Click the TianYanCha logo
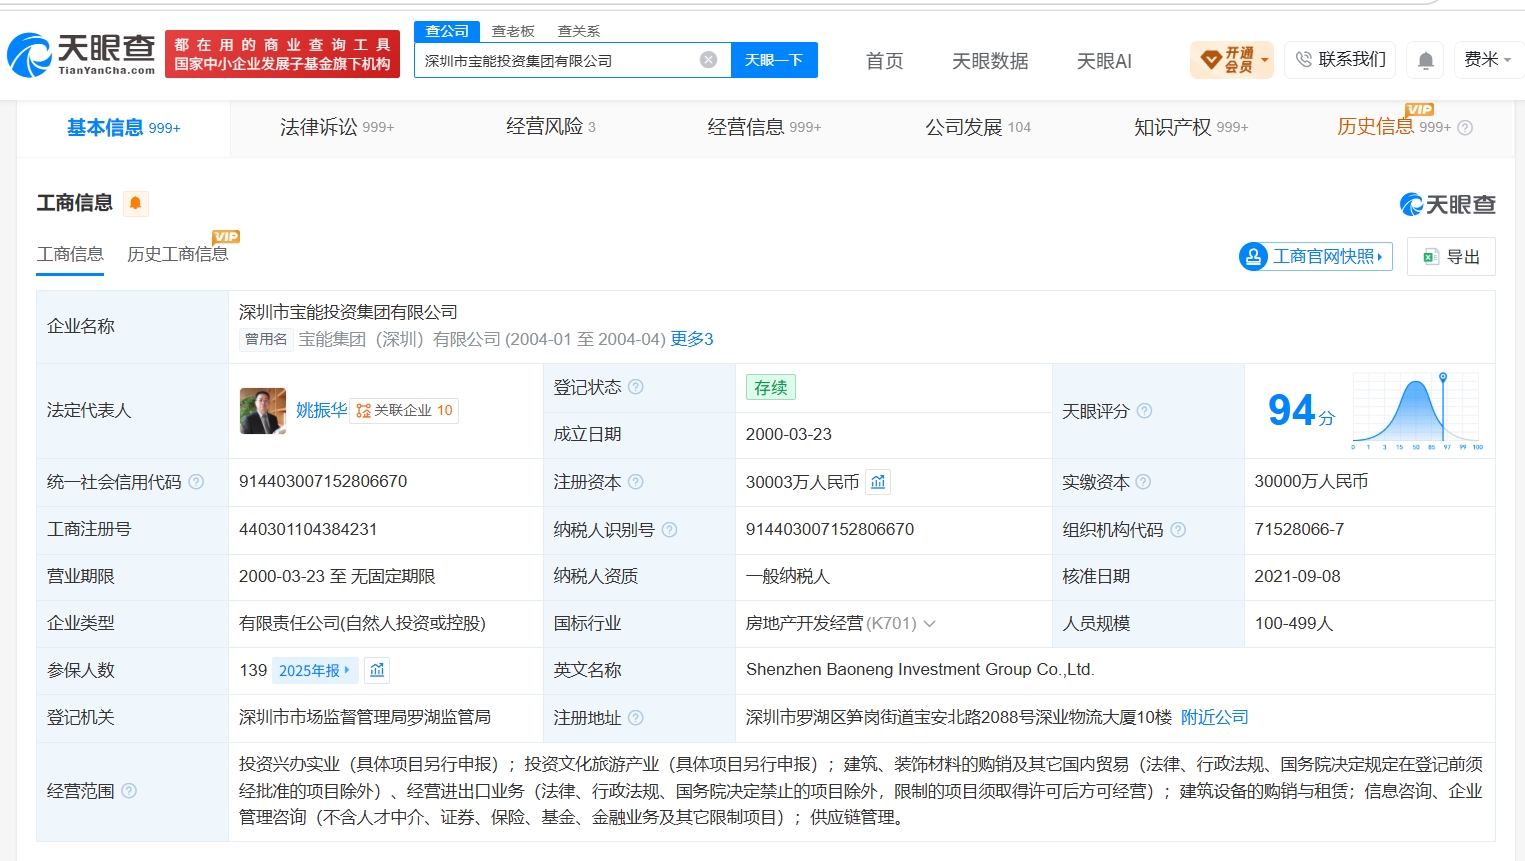 pos(82,54)
